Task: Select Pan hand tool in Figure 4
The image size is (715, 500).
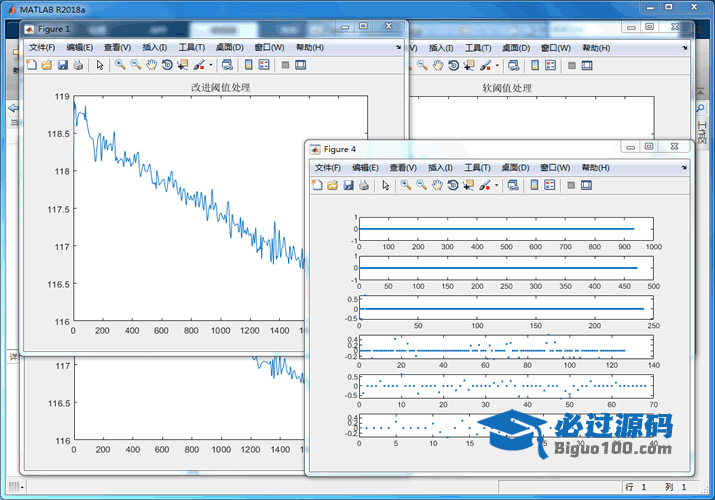Action: pos(437,186)
